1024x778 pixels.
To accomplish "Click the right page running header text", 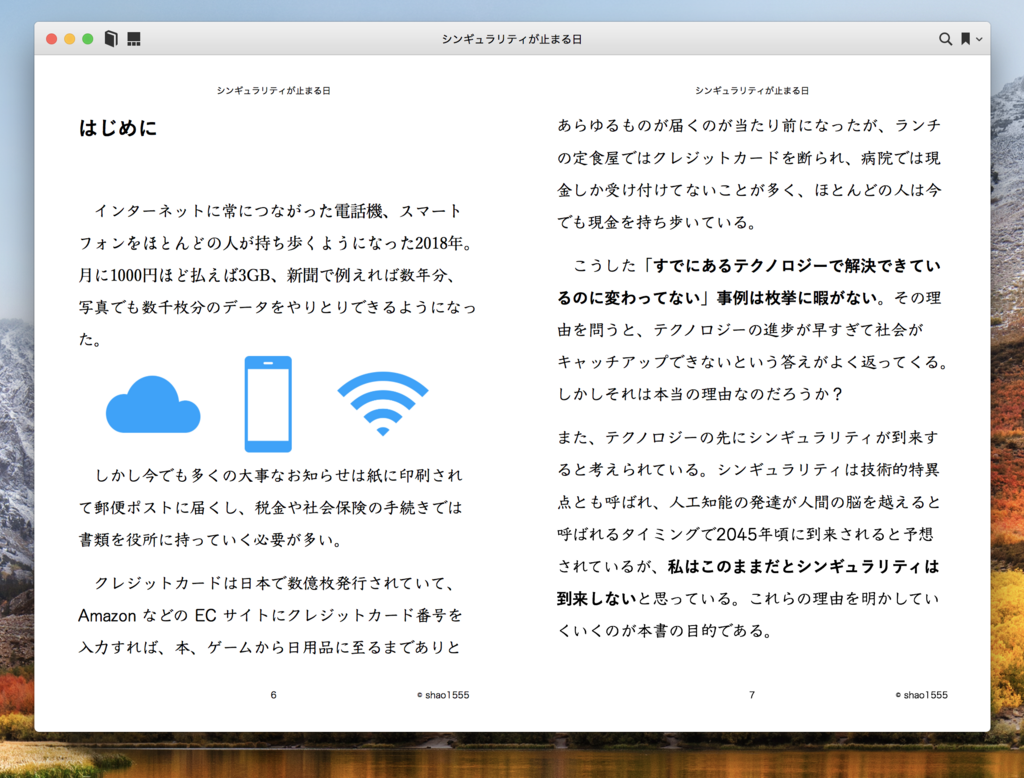I will 755,89.
